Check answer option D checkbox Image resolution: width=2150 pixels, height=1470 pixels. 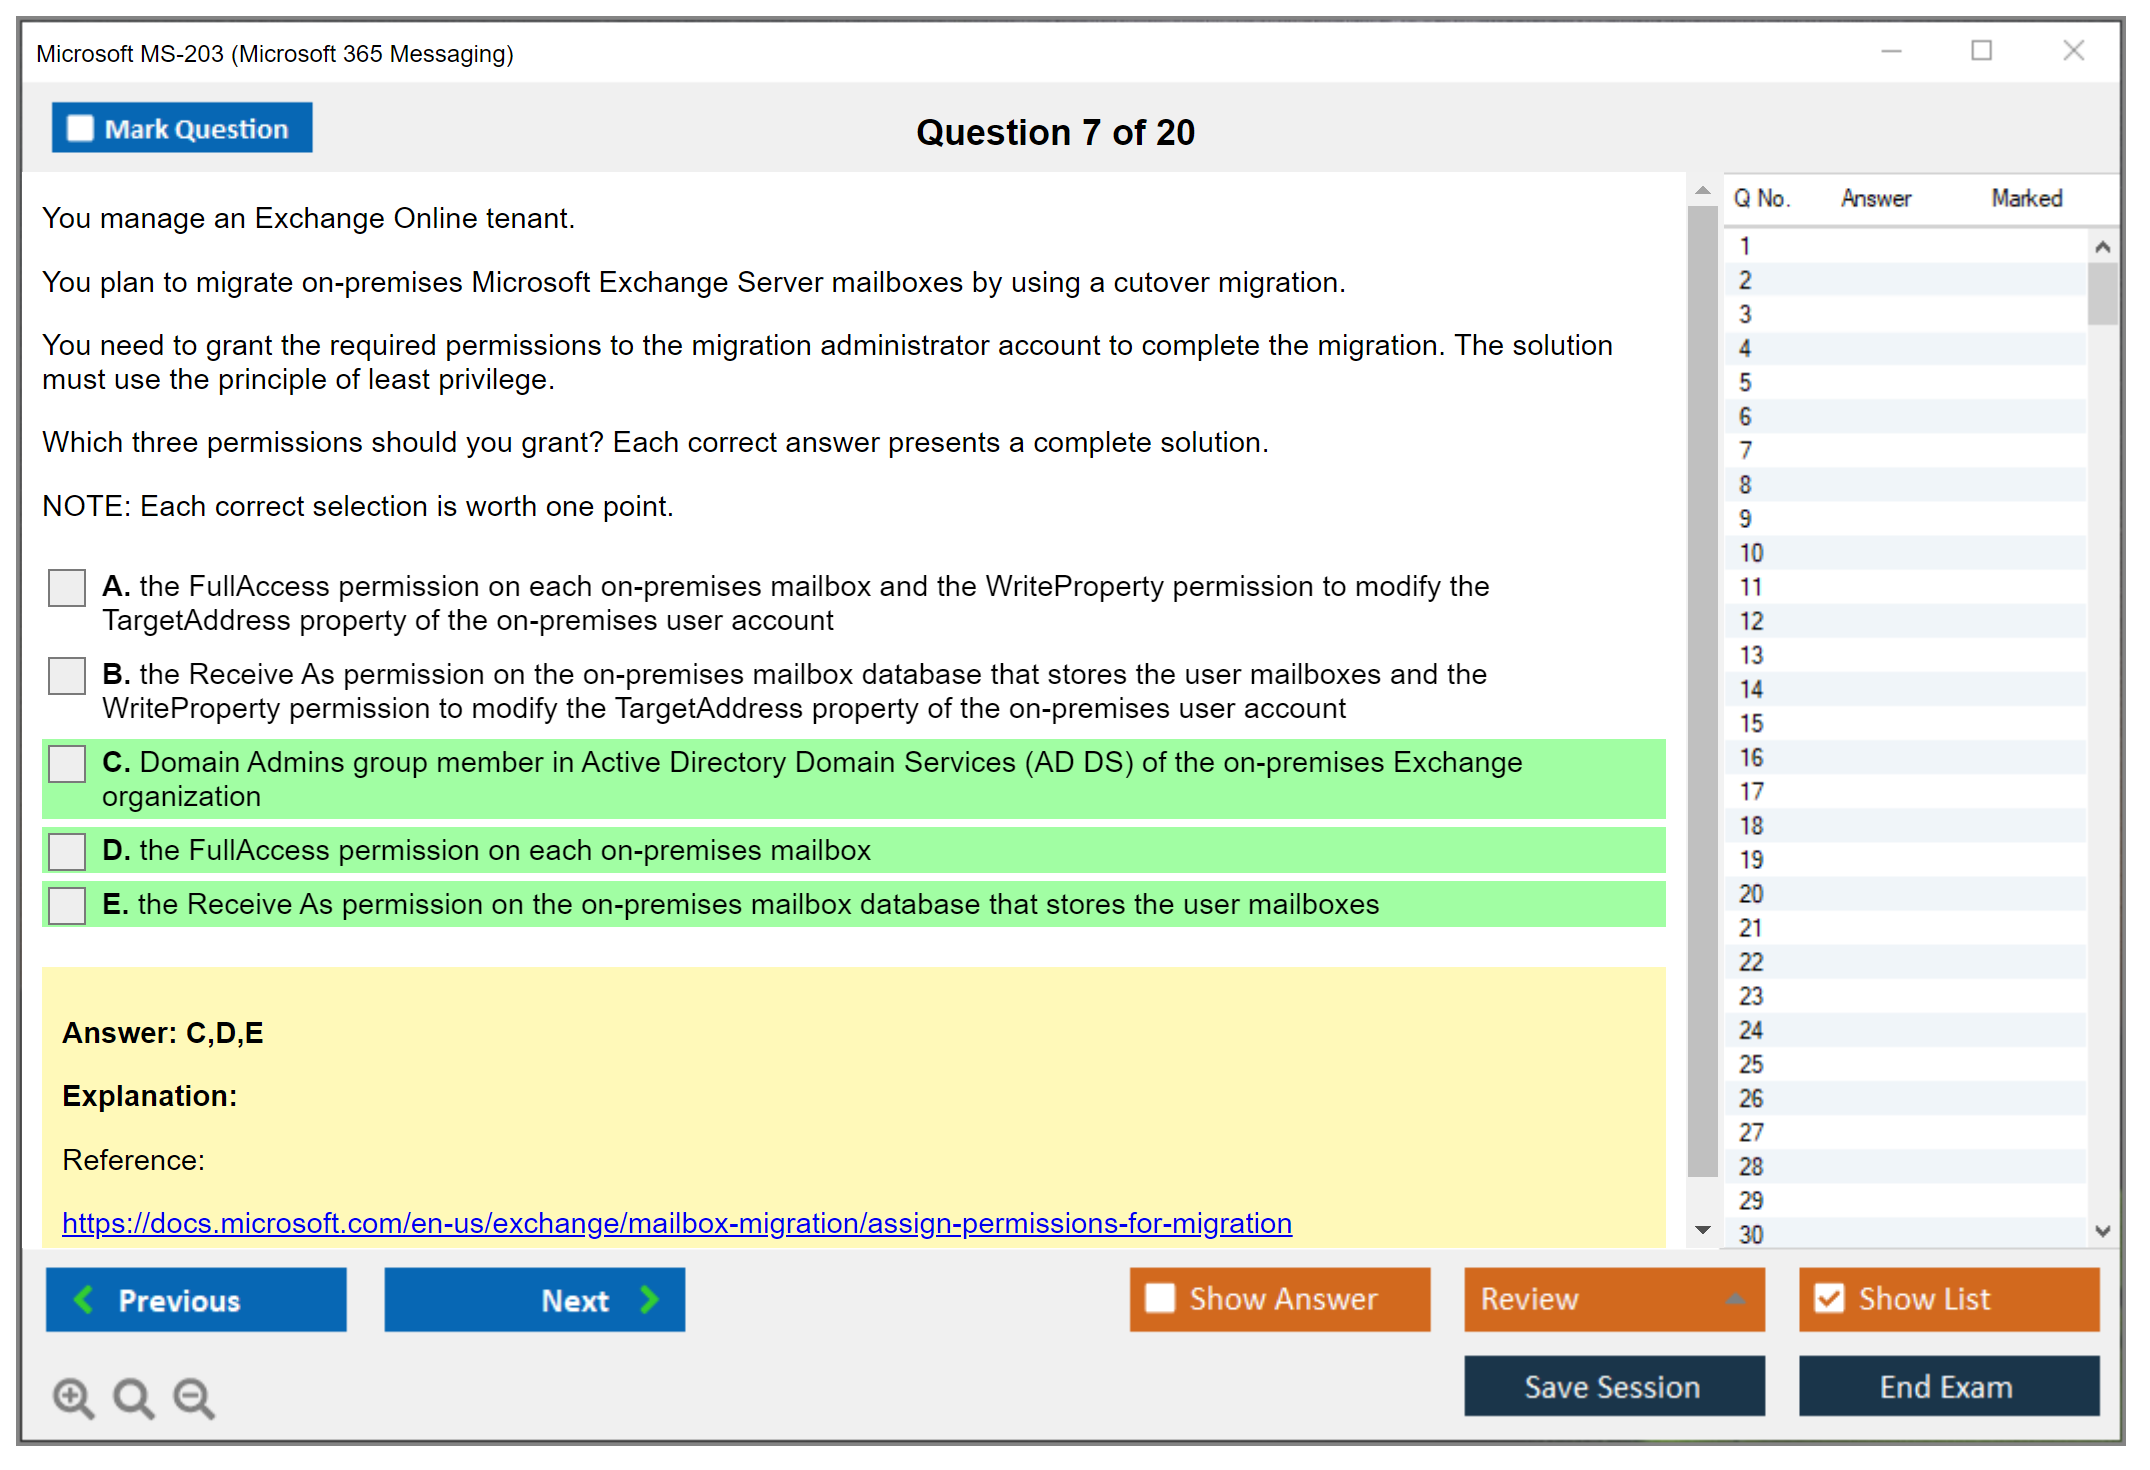(67, 851)
